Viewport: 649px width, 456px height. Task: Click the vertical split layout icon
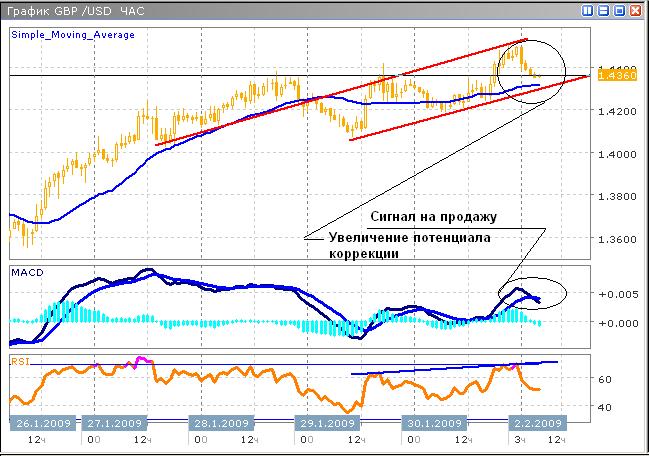coord(587,10)
